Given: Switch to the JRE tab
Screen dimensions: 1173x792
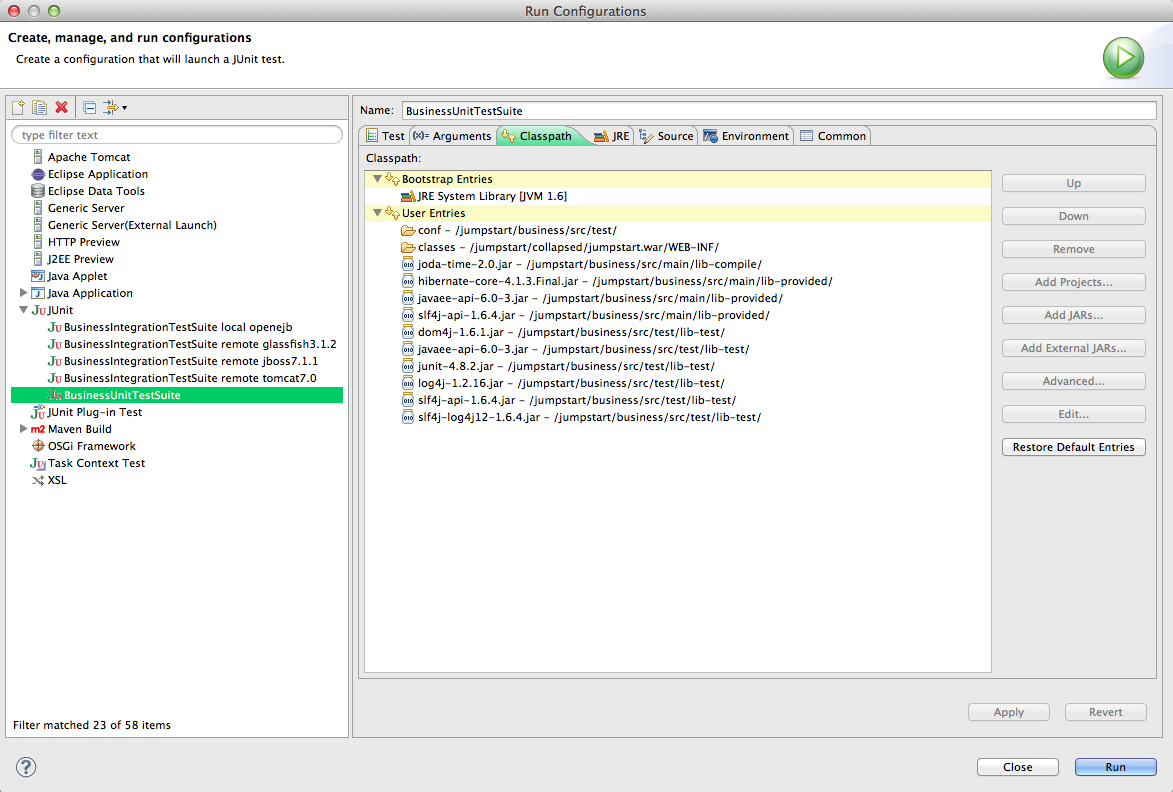Looking at the screenshot, I should point(612,136).
